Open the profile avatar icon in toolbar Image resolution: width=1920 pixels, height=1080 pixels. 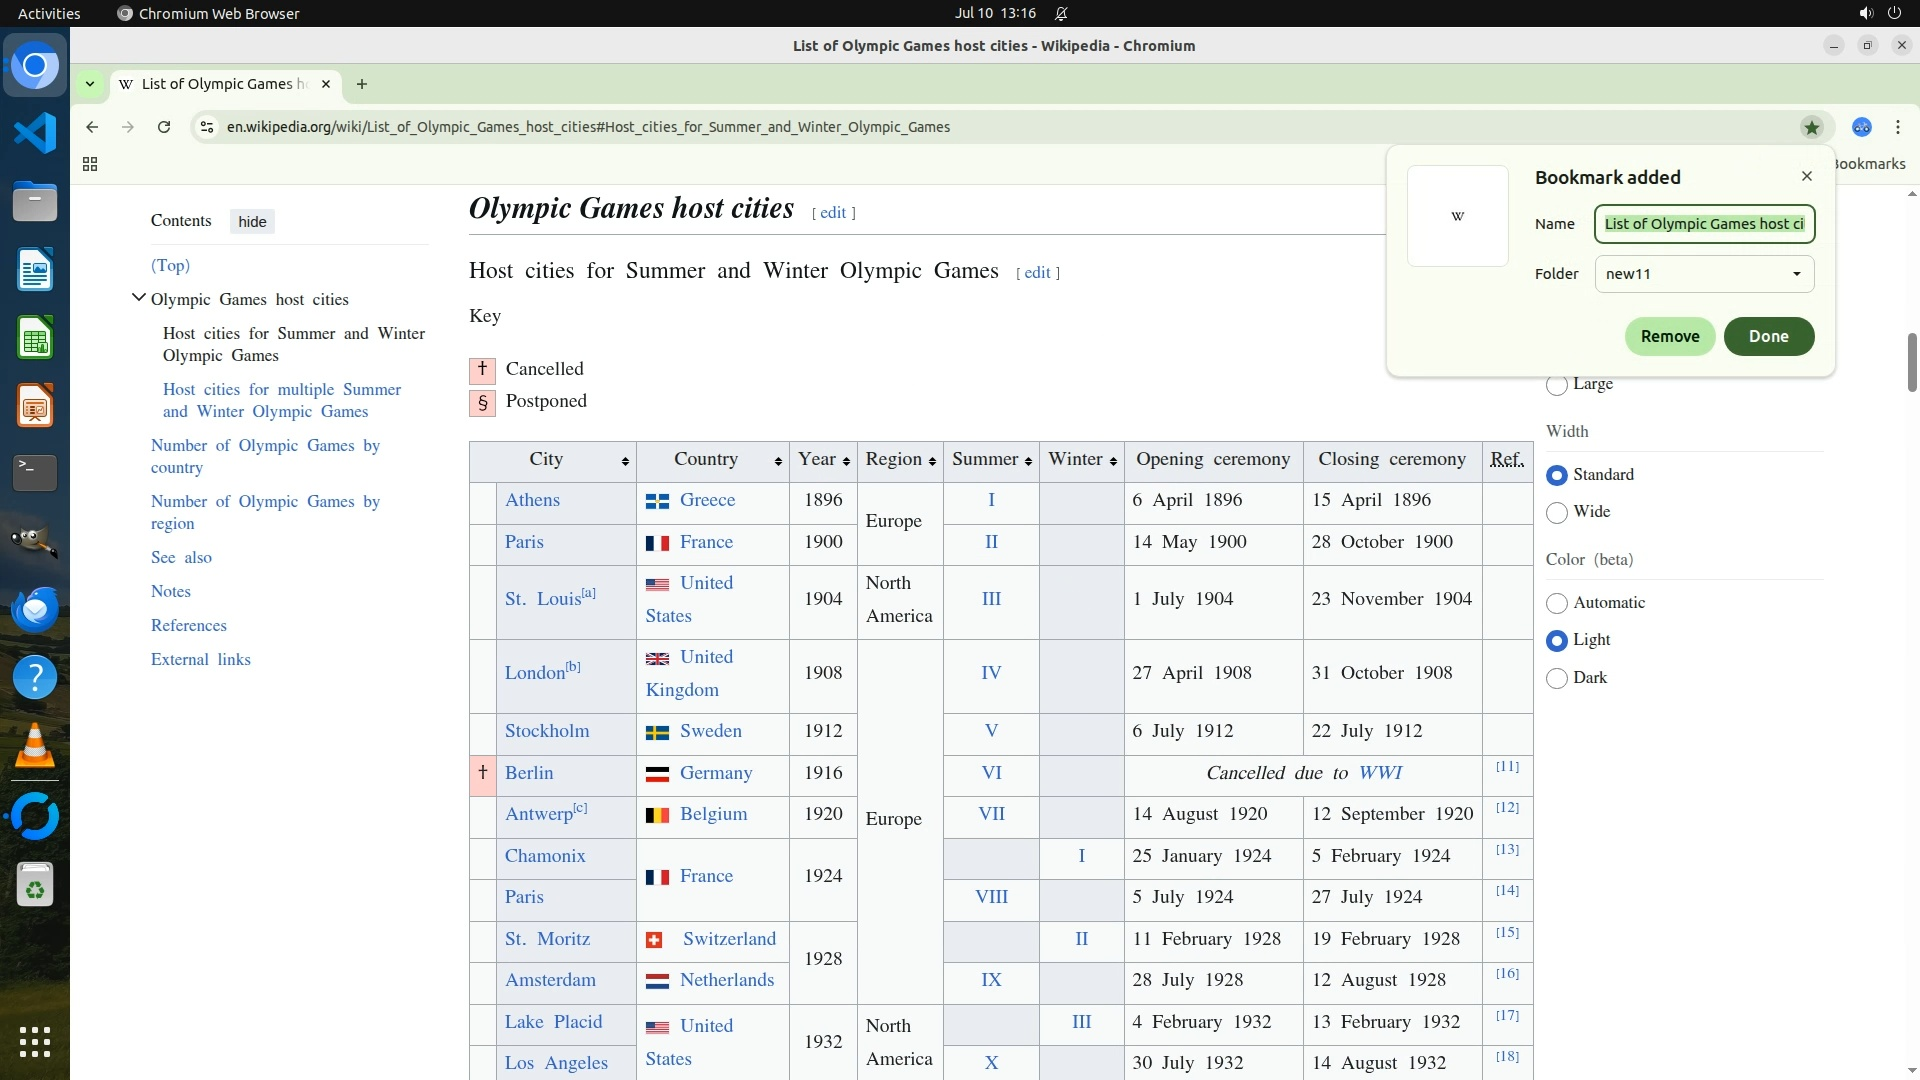1861,127
